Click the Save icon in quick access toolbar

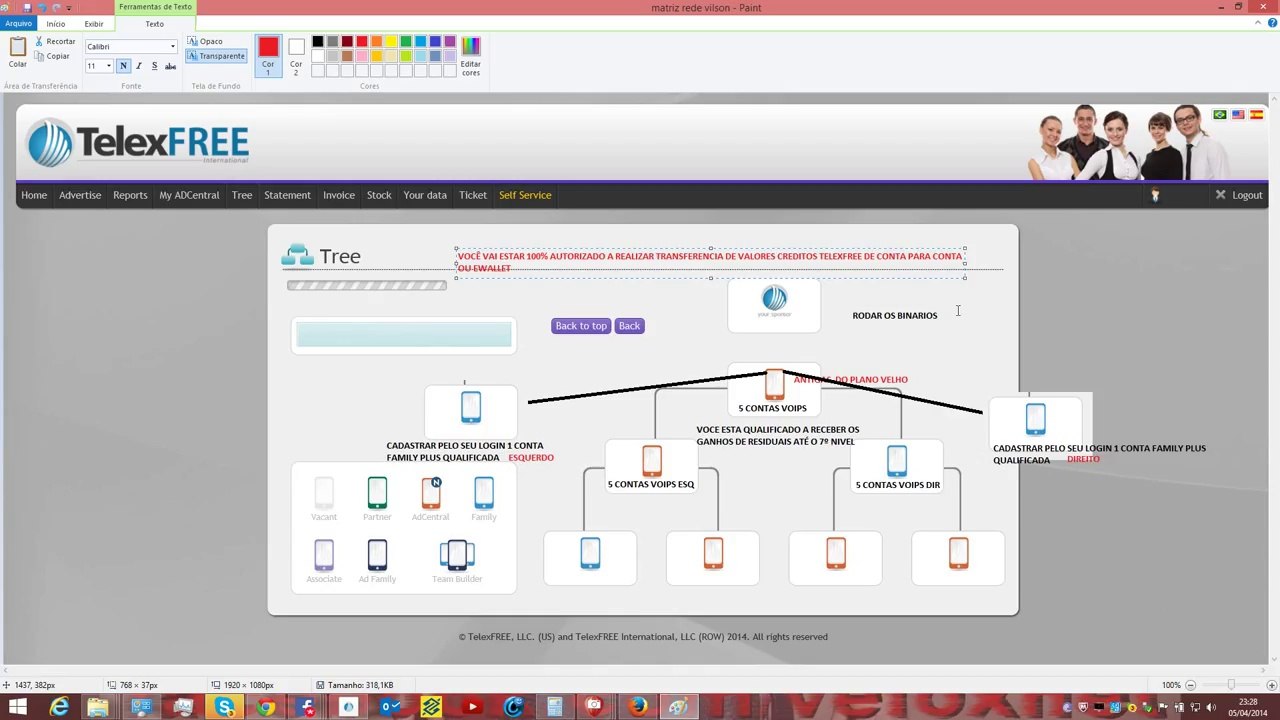tap(28, 7)
